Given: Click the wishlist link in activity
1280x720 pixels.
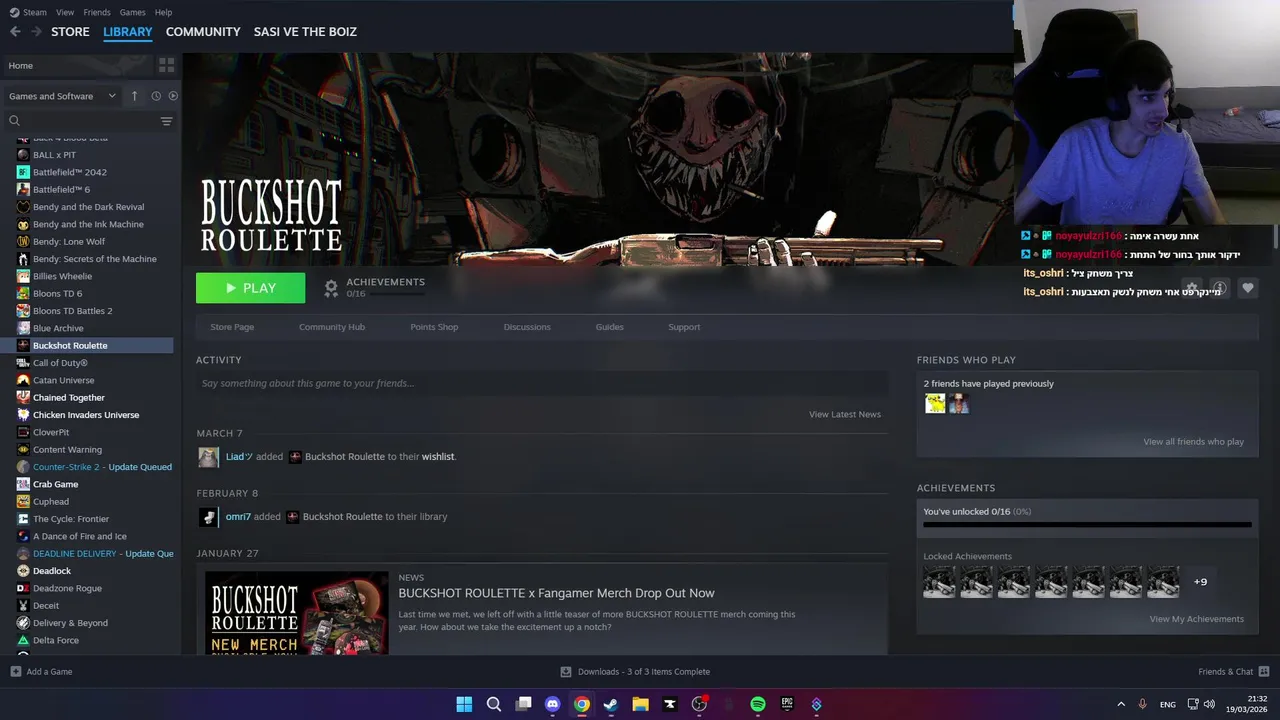Looking at the screenshot, I should (x=437, y=457).
